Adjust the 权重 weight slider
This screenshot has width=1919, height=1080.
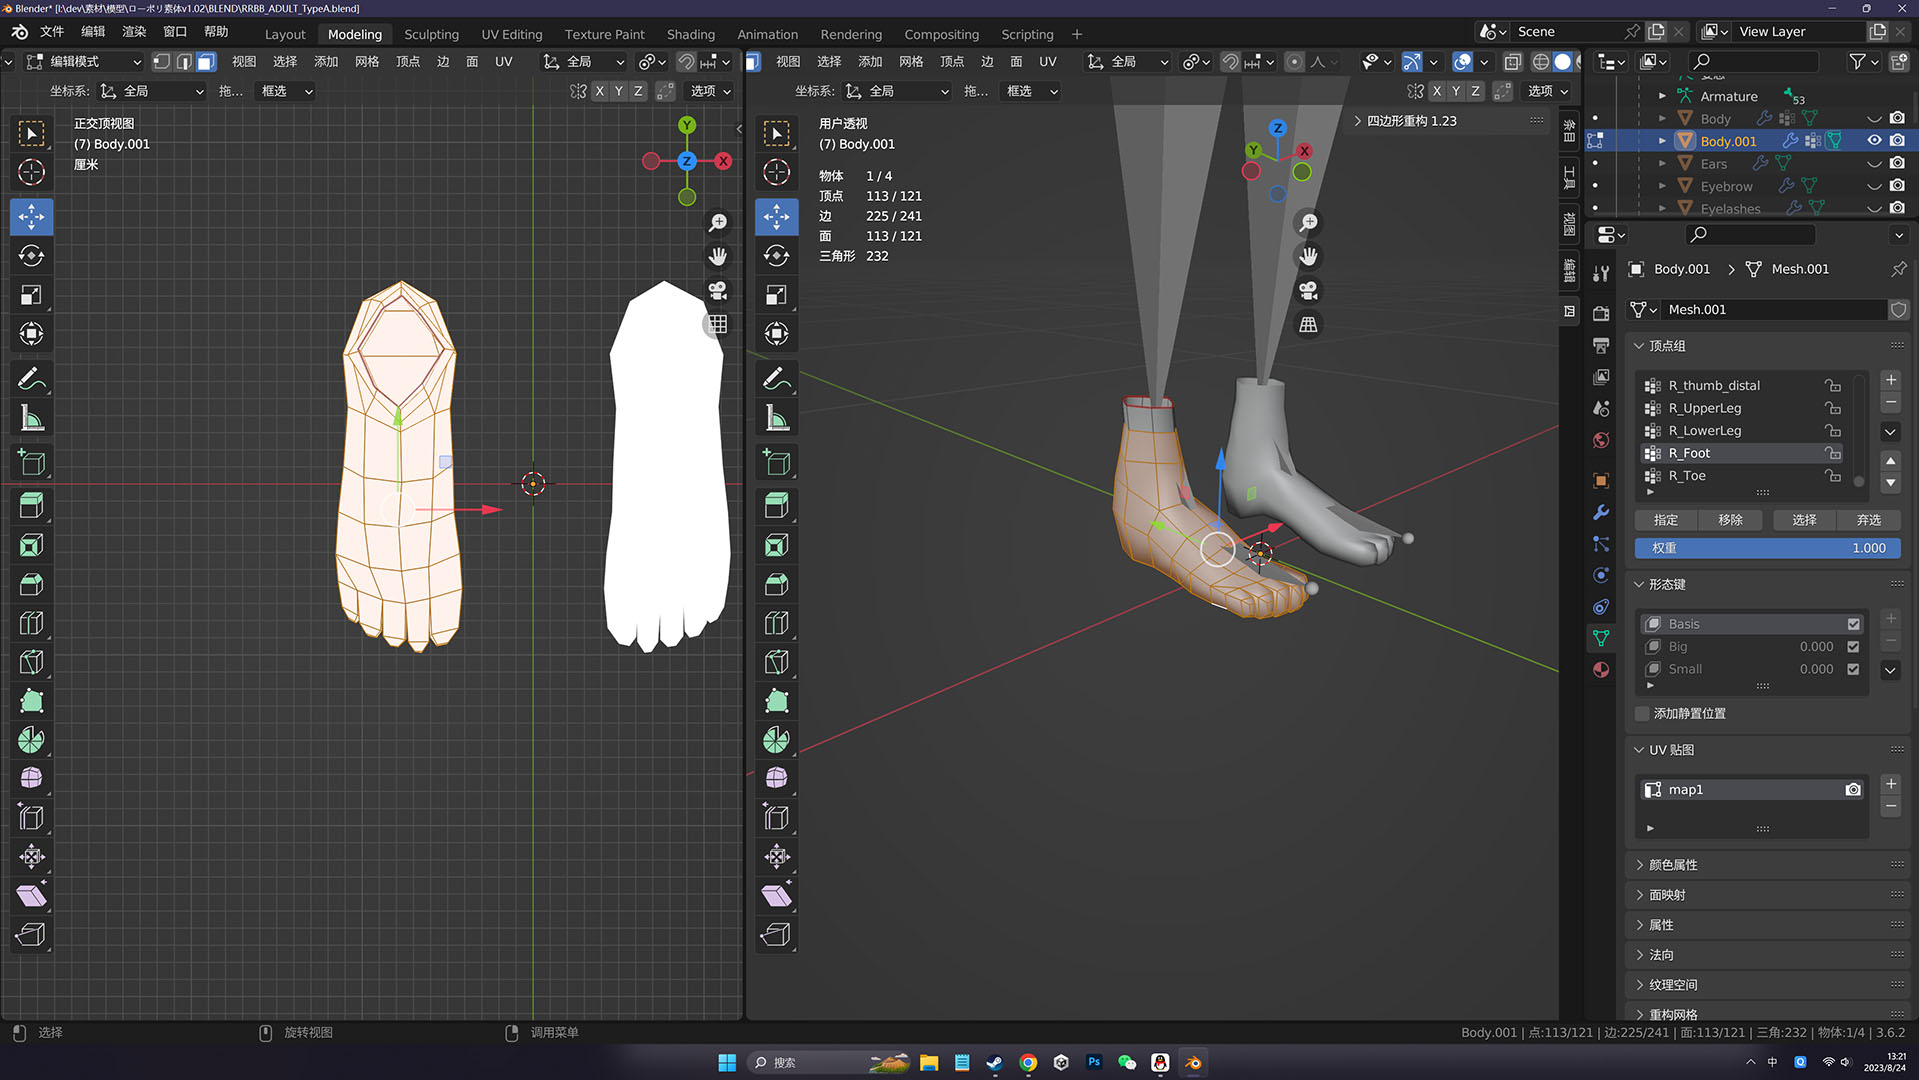(1767, 548)
